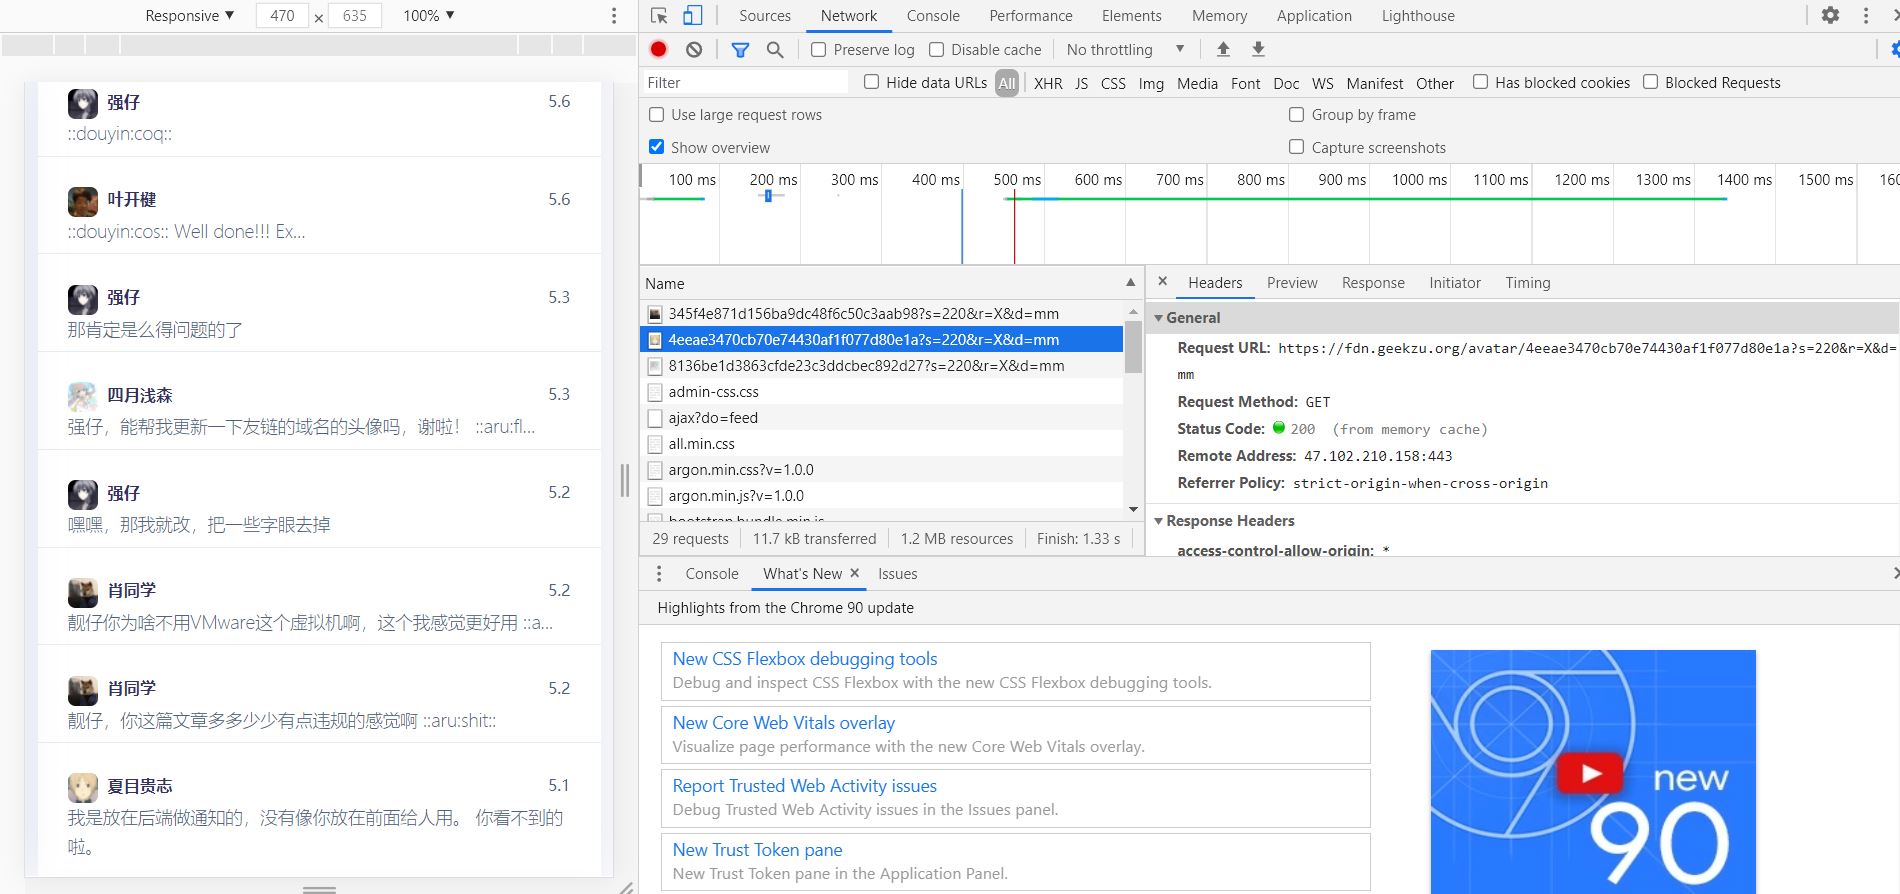Click the network overview timeline at 500 ms
This screenshot has width=1900, height=894.
coord(1016,180)
